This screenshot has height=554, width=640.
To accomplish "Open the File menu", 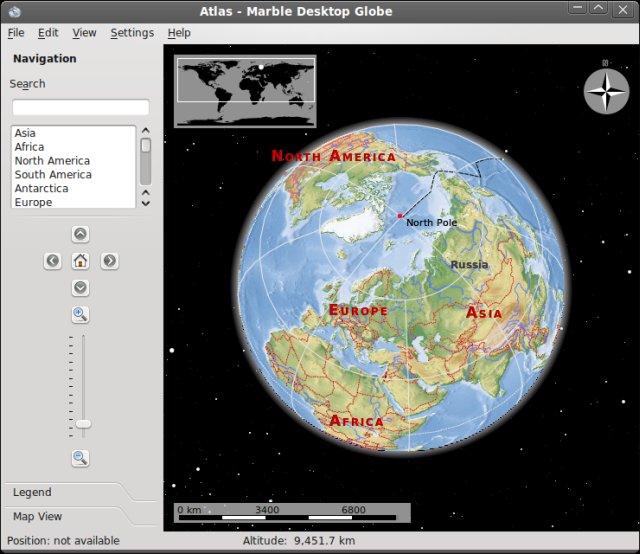I will coord(16,33).
